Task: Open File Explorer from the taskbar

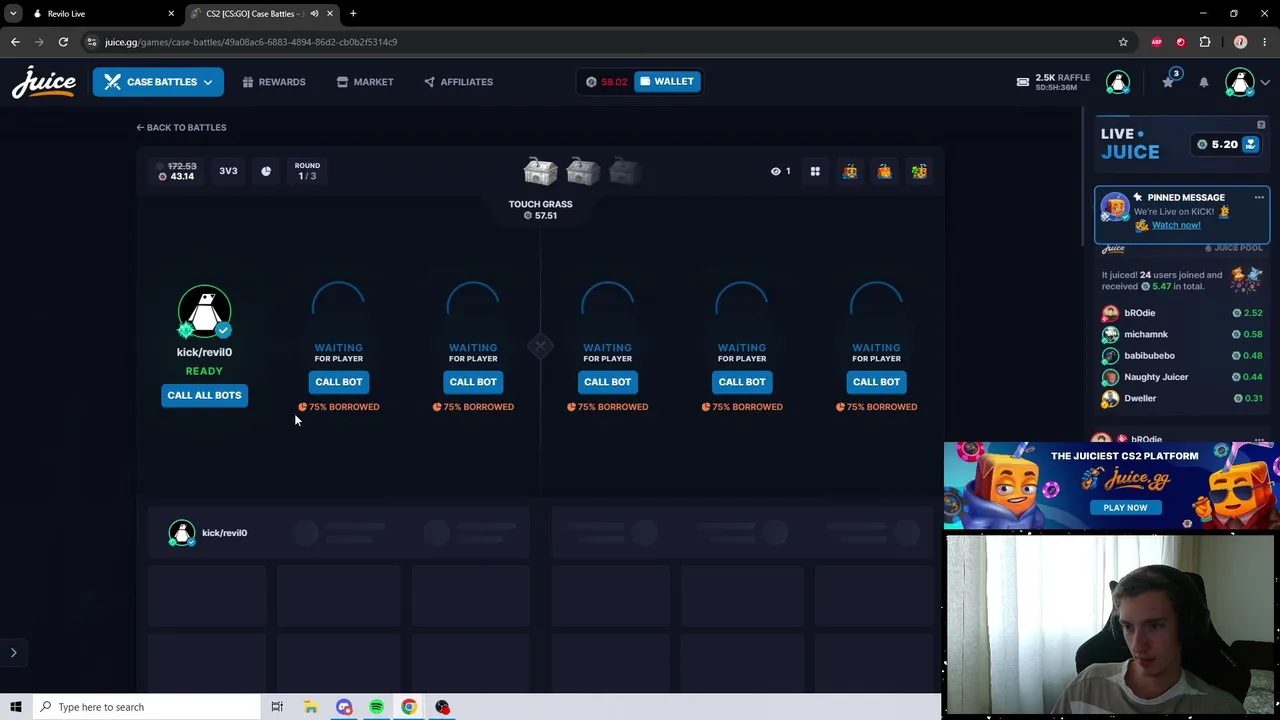Action: [311, 707]
